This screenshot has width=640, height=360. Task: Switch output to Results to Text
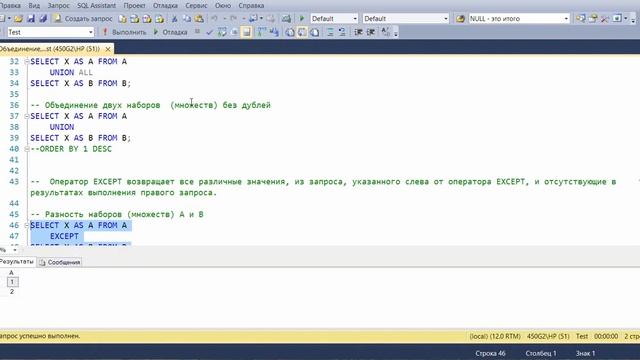(x=290, y=32)
